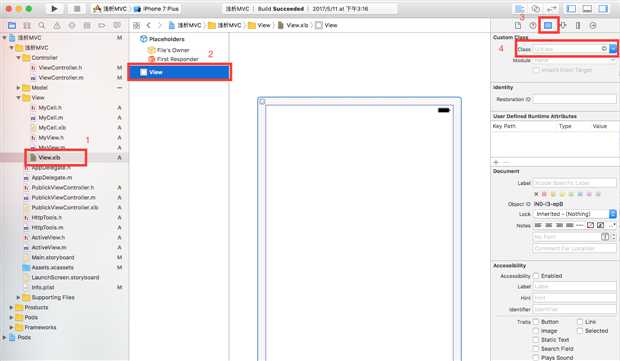Check the Plays Sound trait checkbox

pyautogui.click(x=536, y=357)
